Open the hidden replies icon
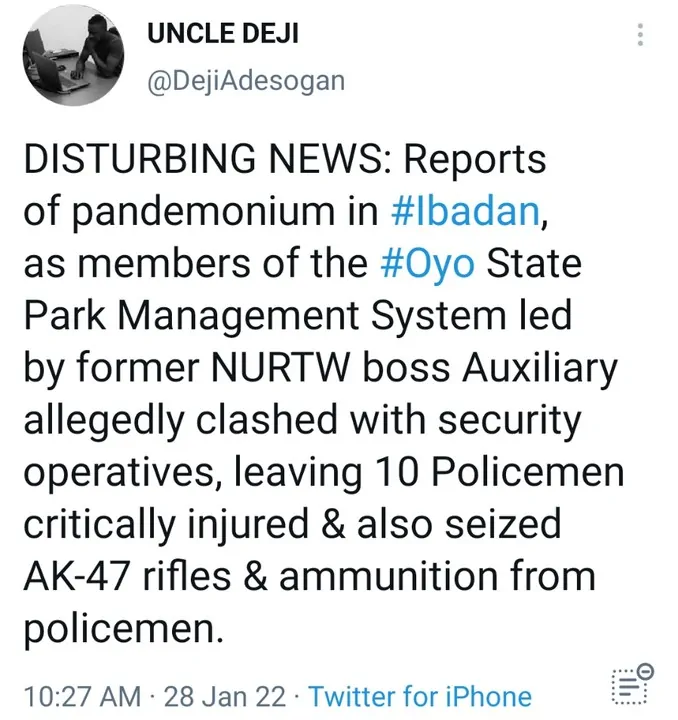 click(x=631, y=686)
